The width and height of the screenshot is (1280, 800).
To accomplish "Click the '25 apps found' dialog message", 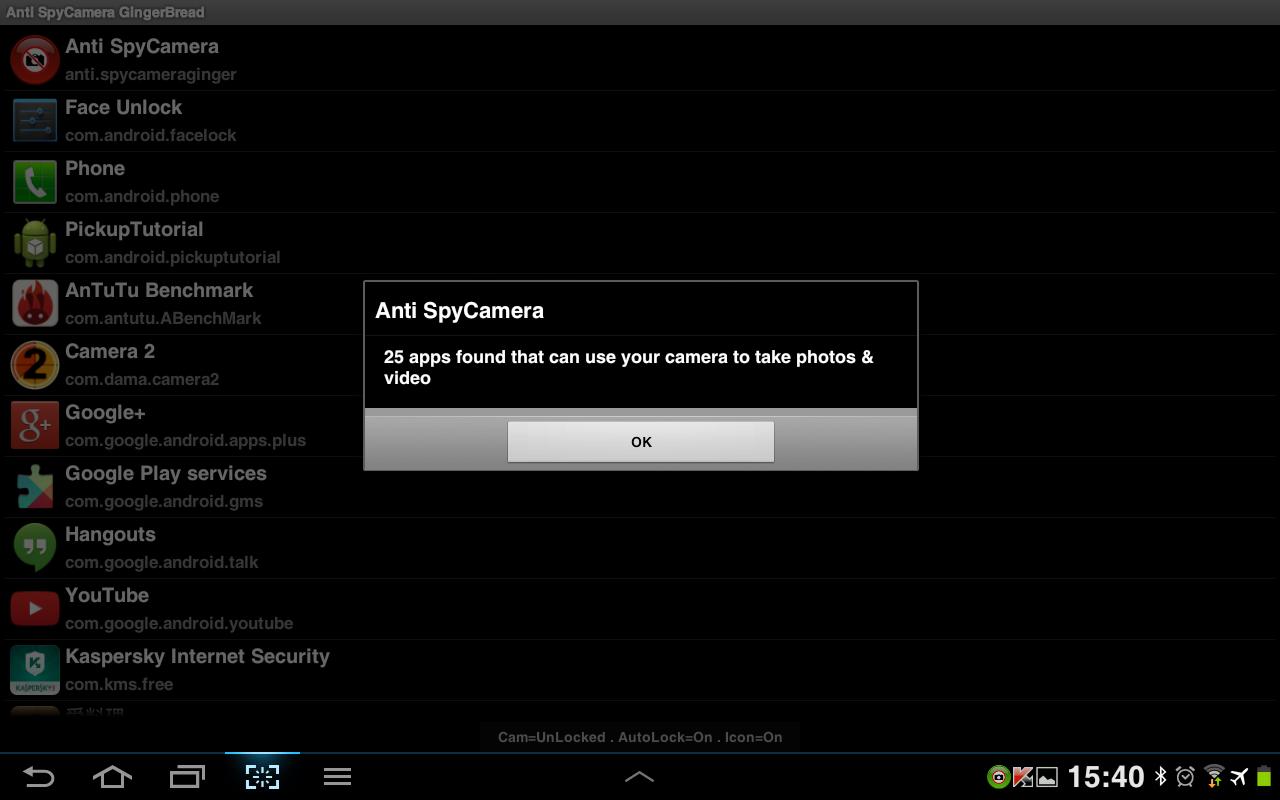I will click(628, 367).
